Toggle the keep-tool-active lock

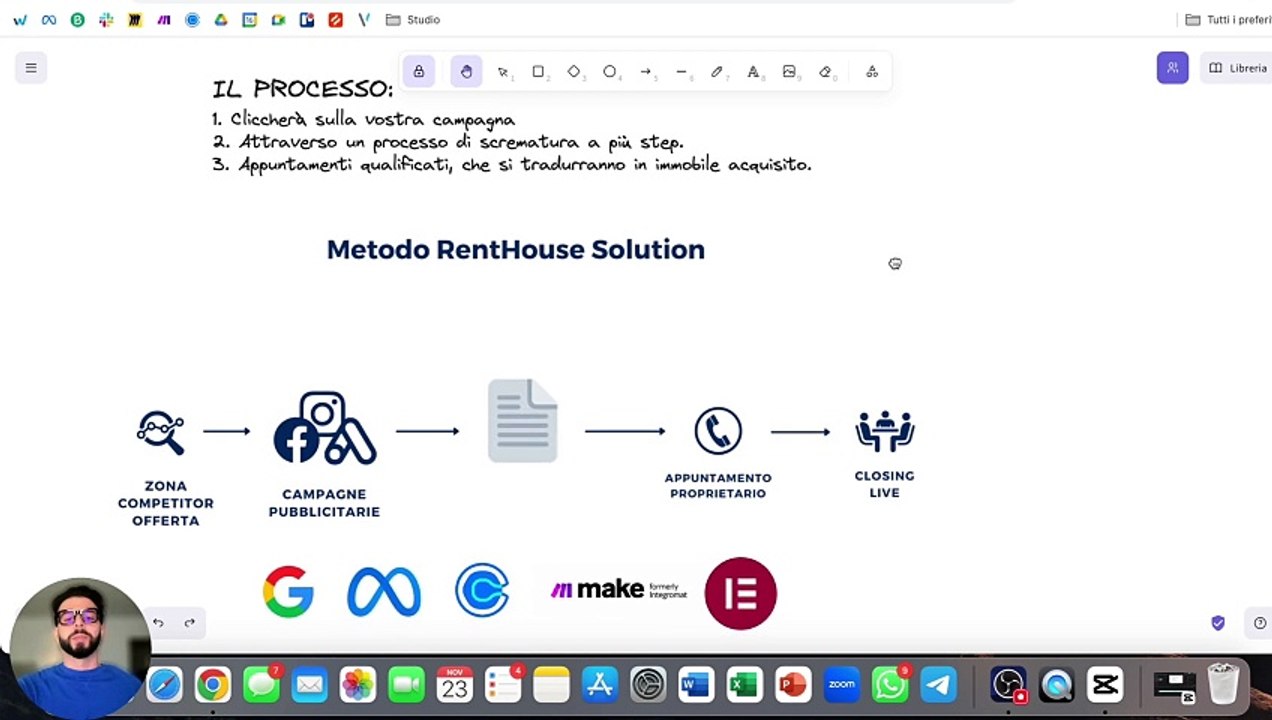(419, 71)
